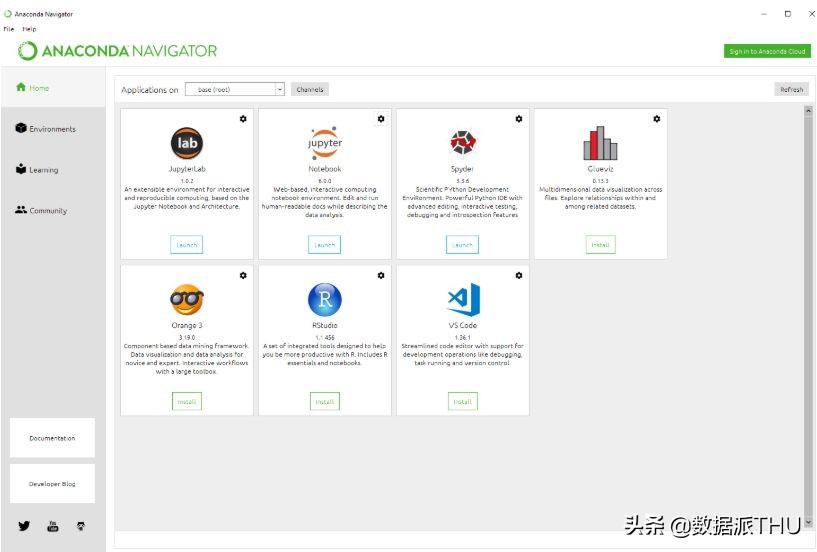The width and height of the screenshot is (817, 552).
Task: Open the Help menu
Action: [x=29, y=29]
